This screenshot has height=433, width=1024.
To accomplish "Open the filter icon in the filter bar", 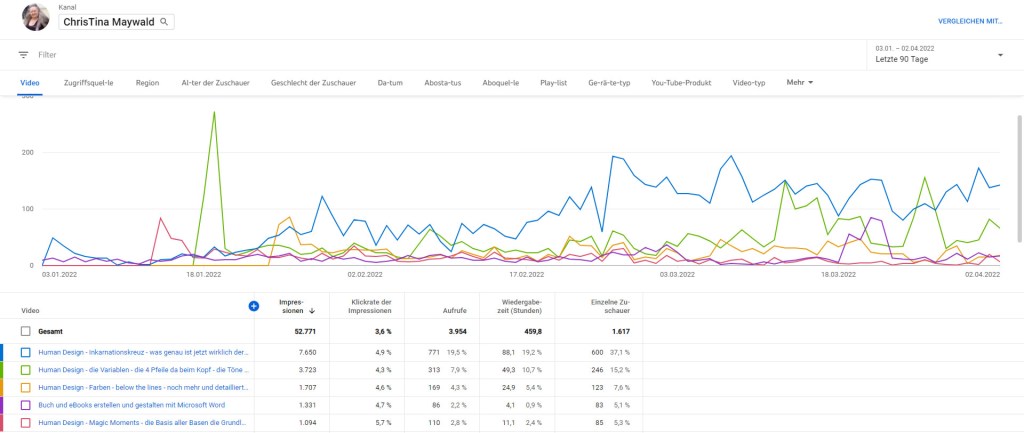I will tap(23, 55).
